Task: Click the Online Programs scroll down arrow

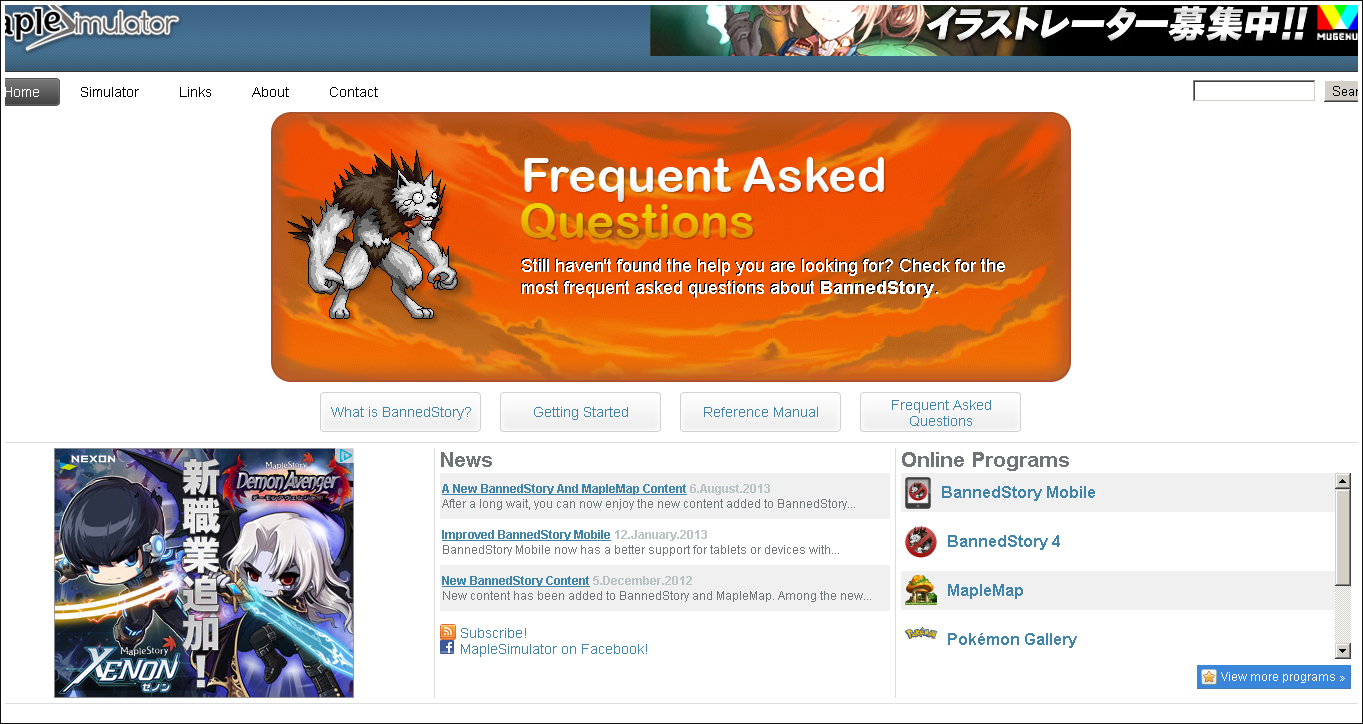Action: tap(1343, 651)
